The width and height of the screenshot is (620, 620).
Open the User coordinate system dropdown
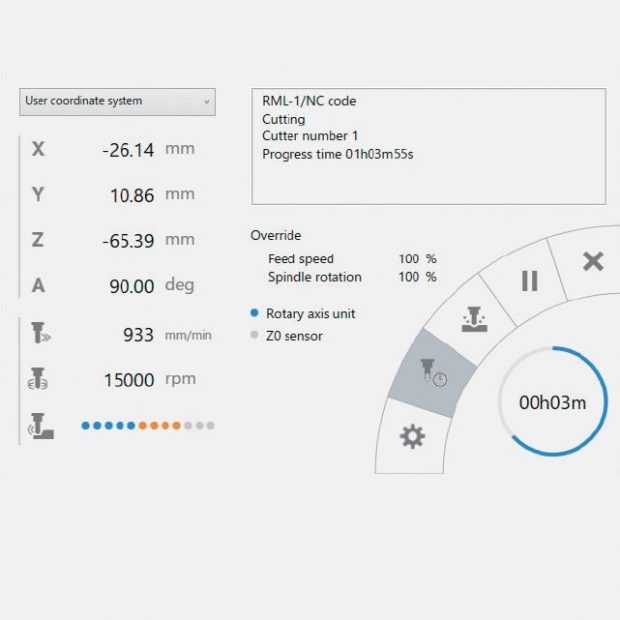(x=117, y=102)
